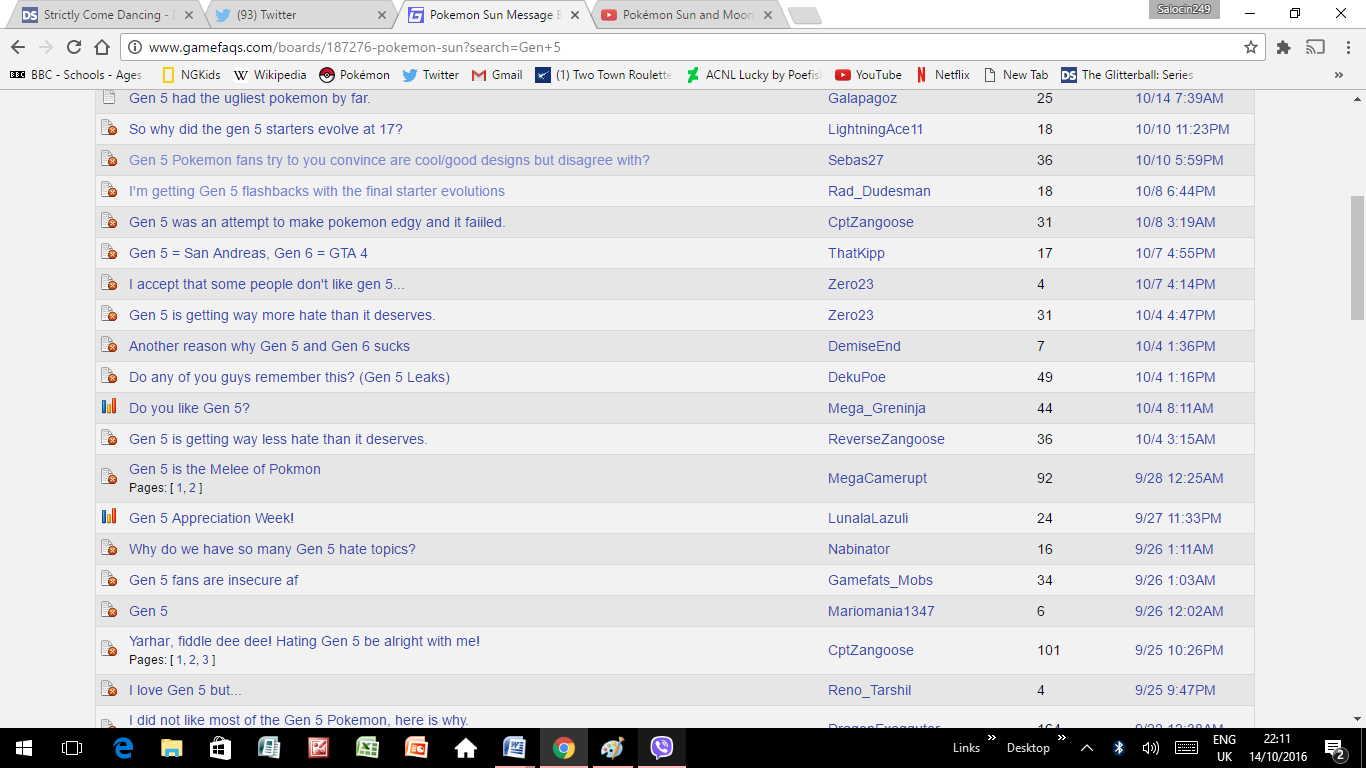Go to the browser home page icon
Viewport: 1366px width, 768px height.
tap(102, 47)
